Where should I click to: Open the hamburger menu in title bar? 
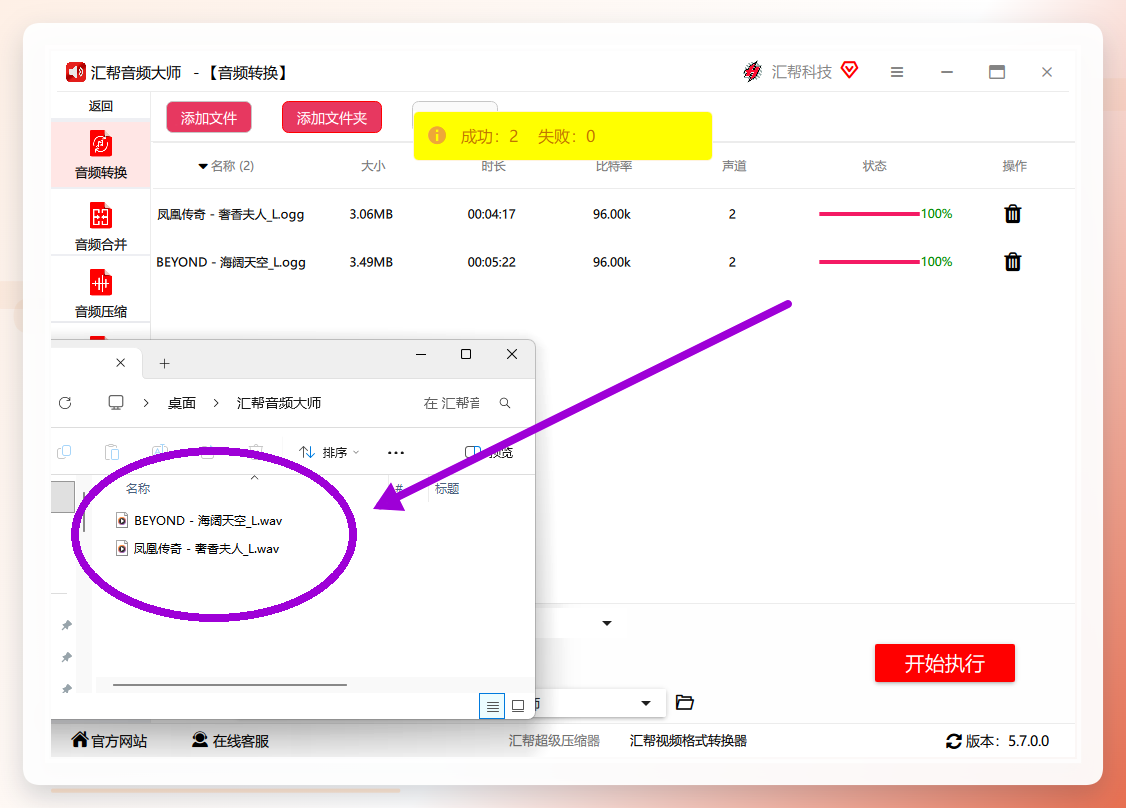pos(897,72)
